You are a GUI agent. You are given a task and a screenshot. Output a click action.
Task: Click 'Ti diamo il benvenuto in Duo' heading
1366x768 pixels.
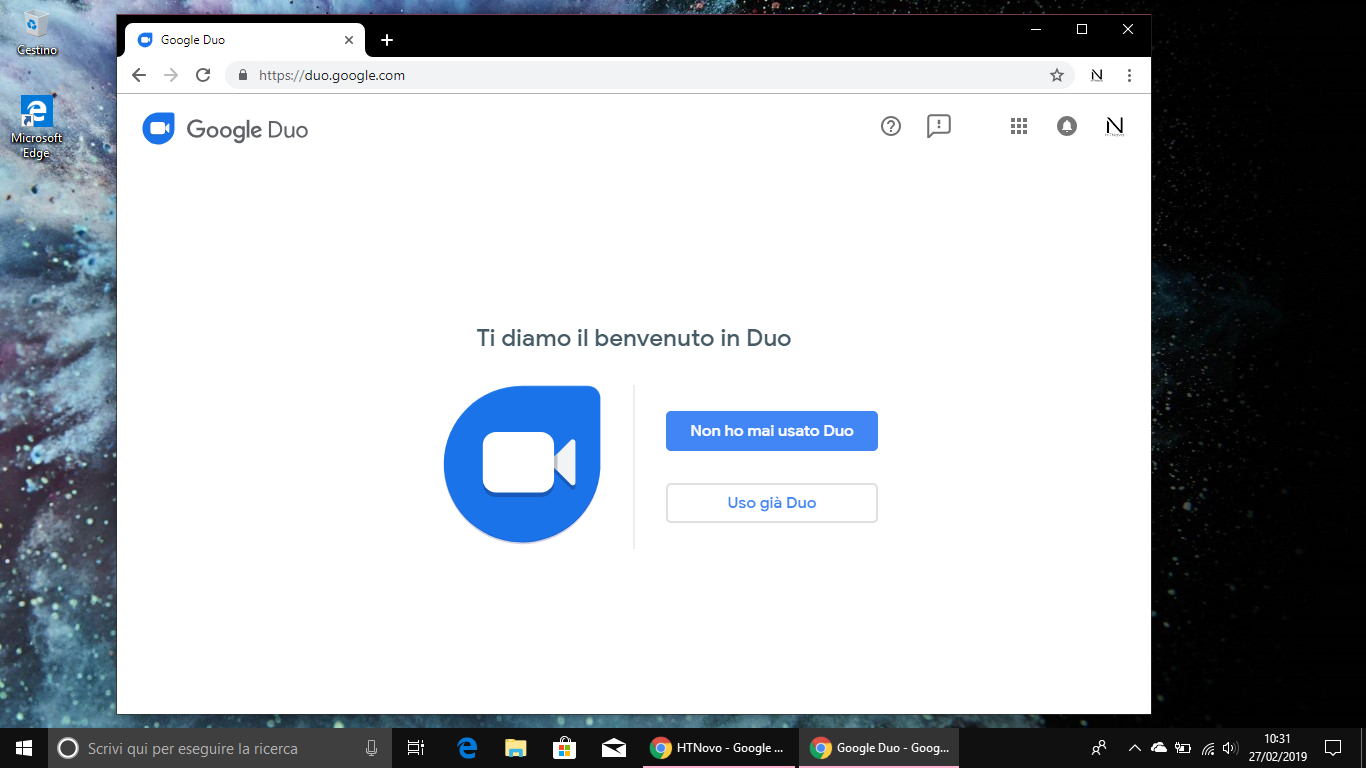point(634,338)
